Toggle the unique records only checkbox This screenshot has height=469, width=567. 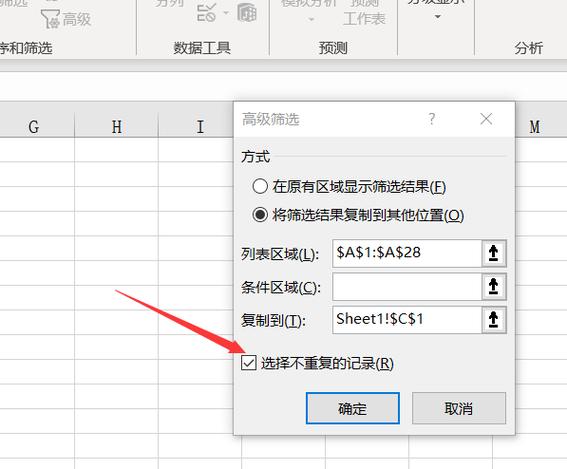point(249,363)
